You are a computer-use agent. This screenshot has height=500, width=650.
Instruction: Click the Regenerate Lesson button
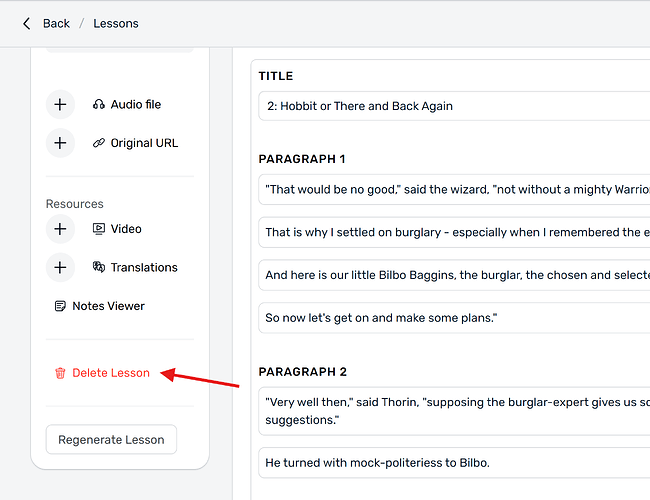point(111,439)
